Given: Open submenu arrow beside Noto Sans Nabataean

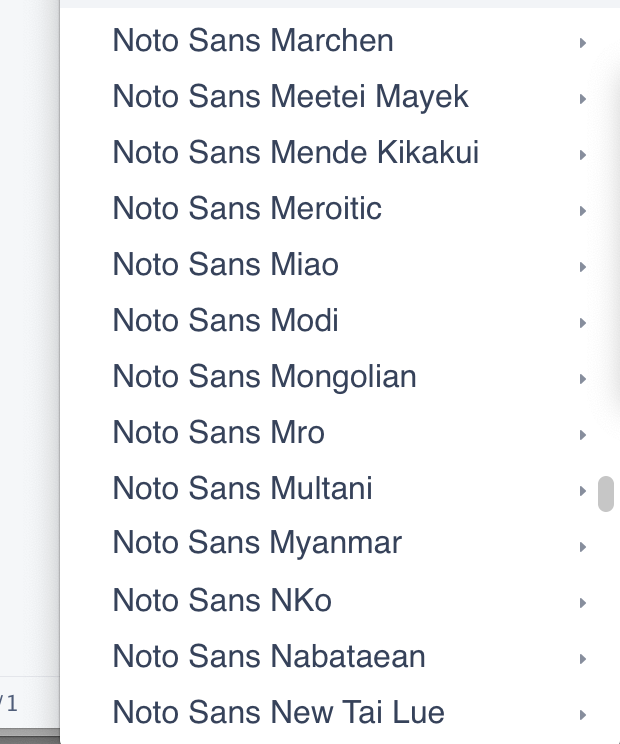Looking at the screenshot, I should click(x=582, y=659).
